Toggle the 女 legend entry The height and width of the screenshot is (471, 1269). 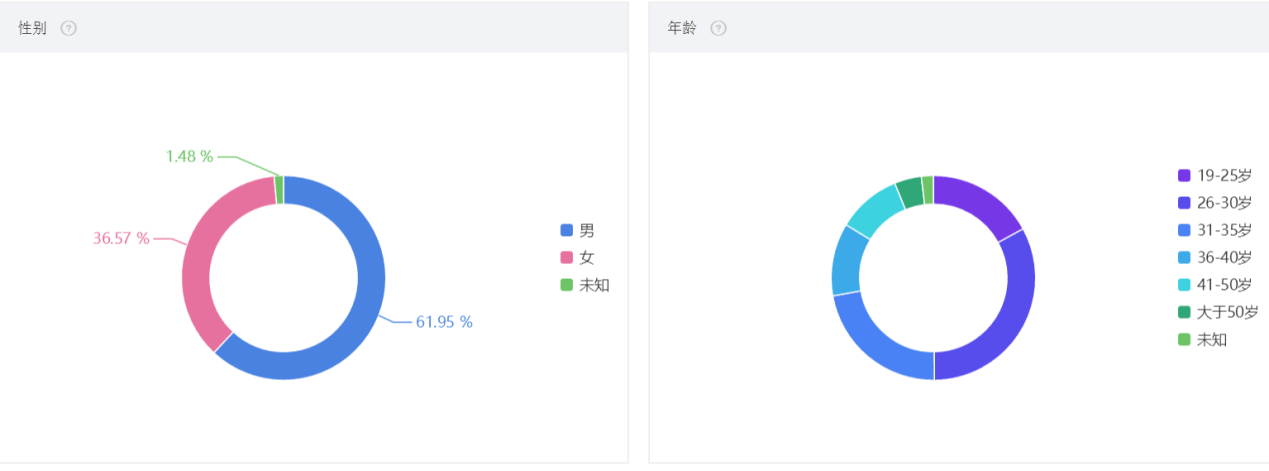pyautogui.click(x=577, y=257)
